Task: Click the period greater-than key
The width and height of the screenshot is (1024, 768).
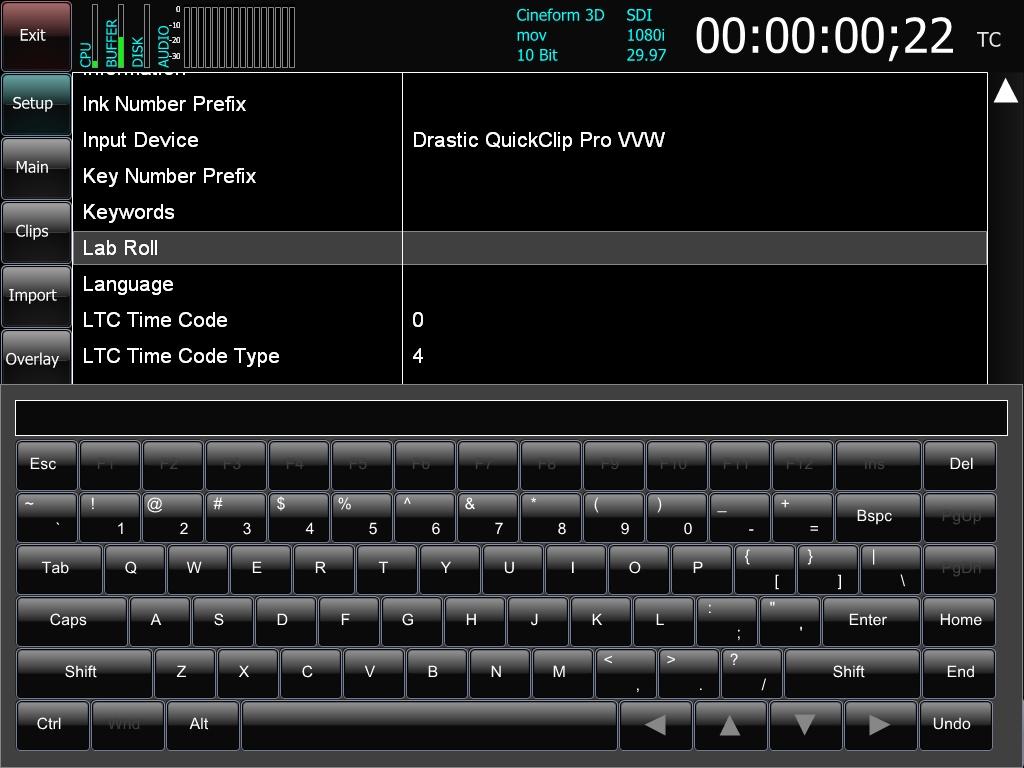Action: point(688,673)
